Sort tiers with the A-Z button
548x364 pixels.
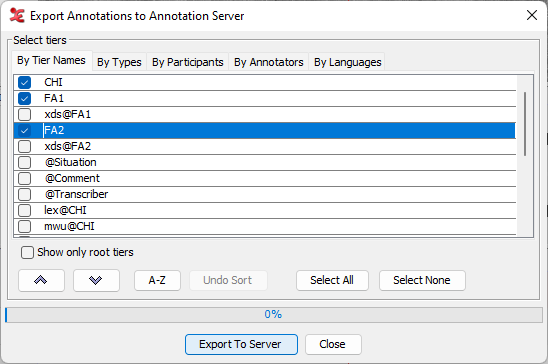157,280
